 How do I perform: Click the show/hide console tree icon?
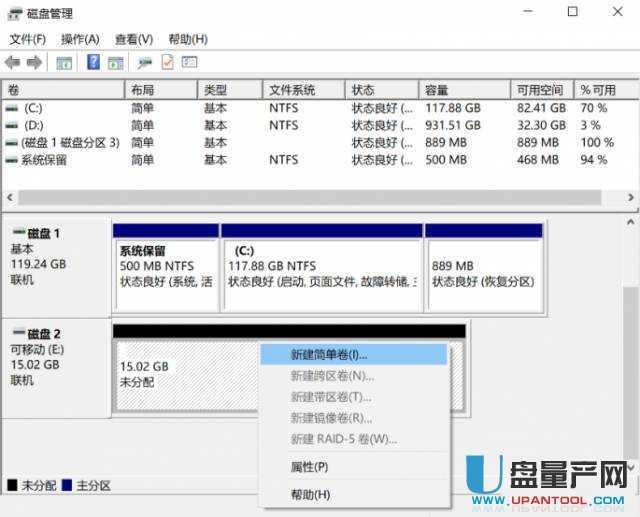[63, 62]
